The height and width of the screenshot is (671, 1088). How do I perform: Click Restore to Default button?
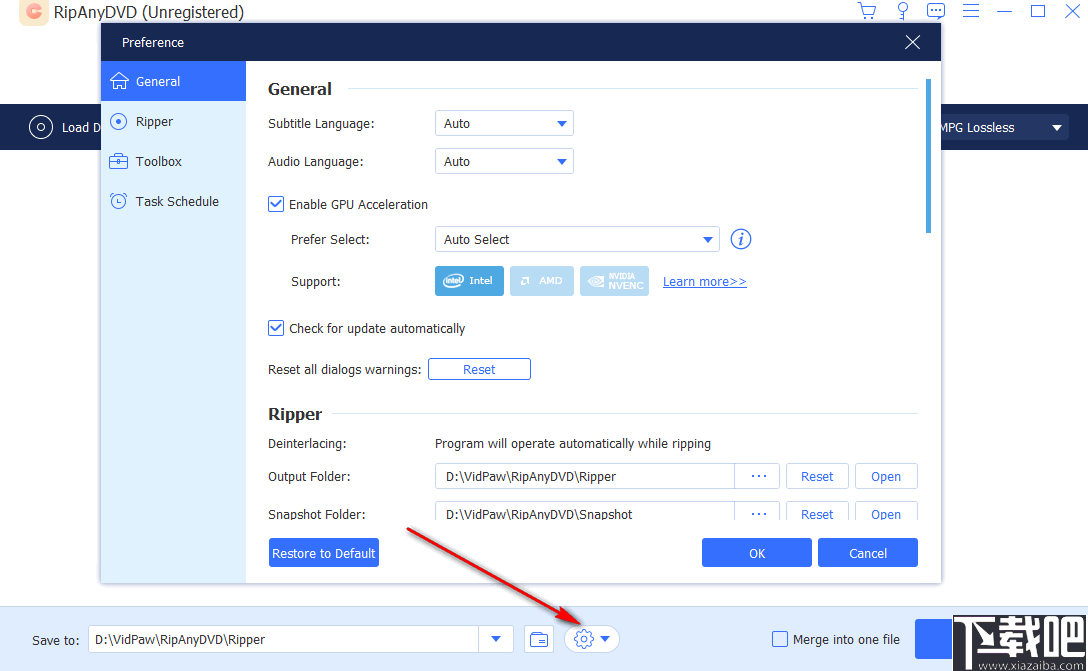(x=324, y=553)
